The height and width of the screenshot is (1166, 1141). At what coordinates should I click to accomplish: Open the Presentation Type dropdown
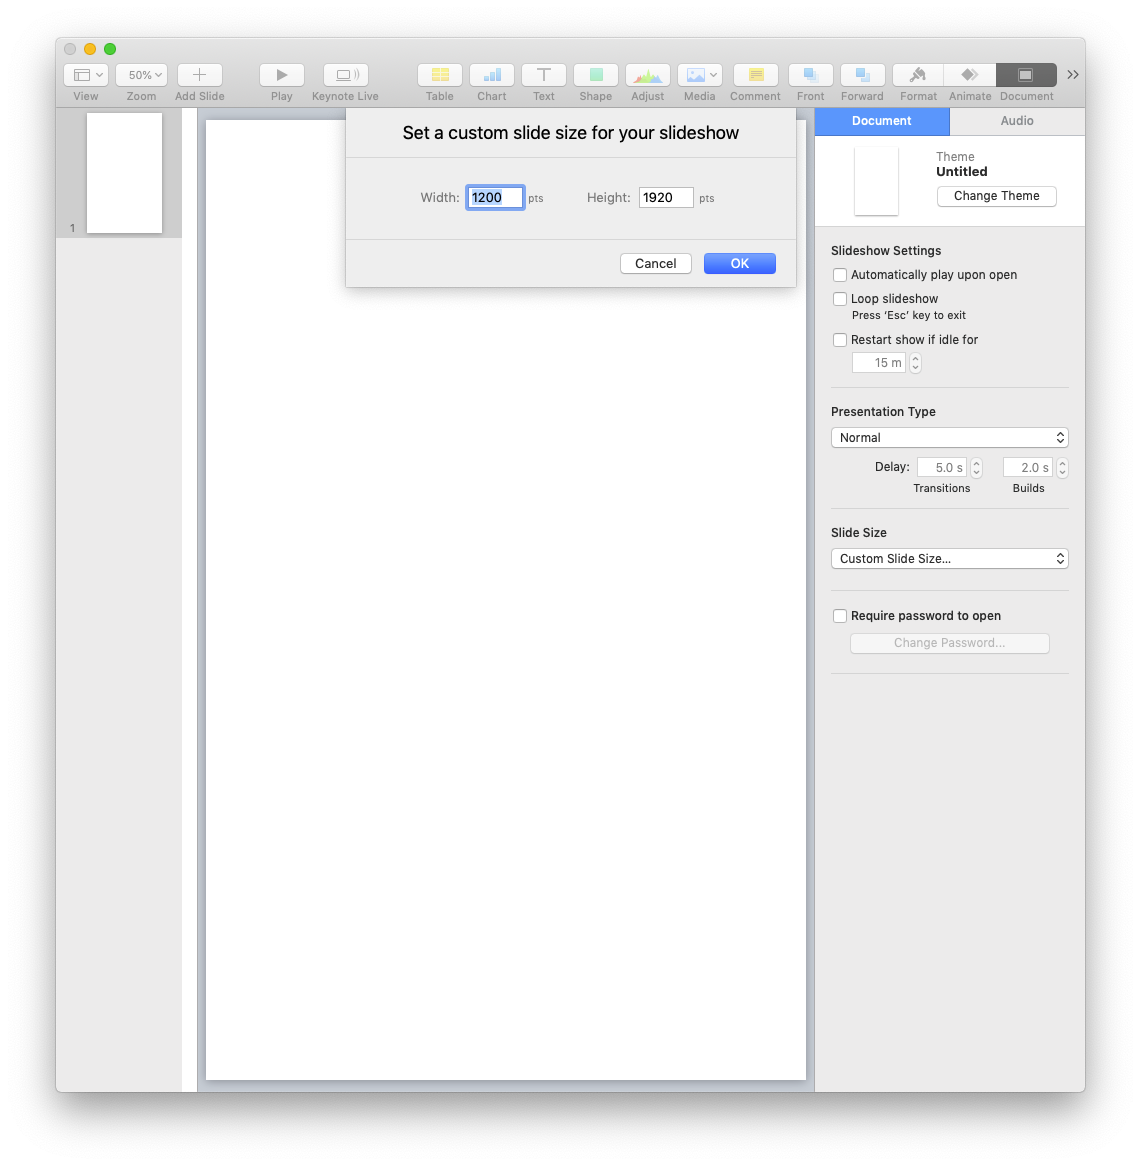pos(948,437)
